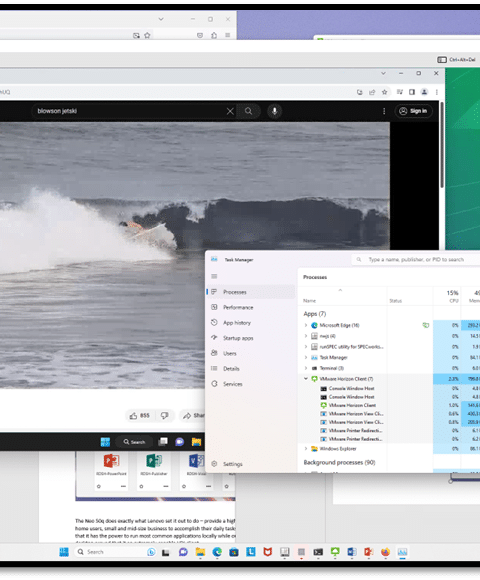Open Users tab in Task Manager

251,353
